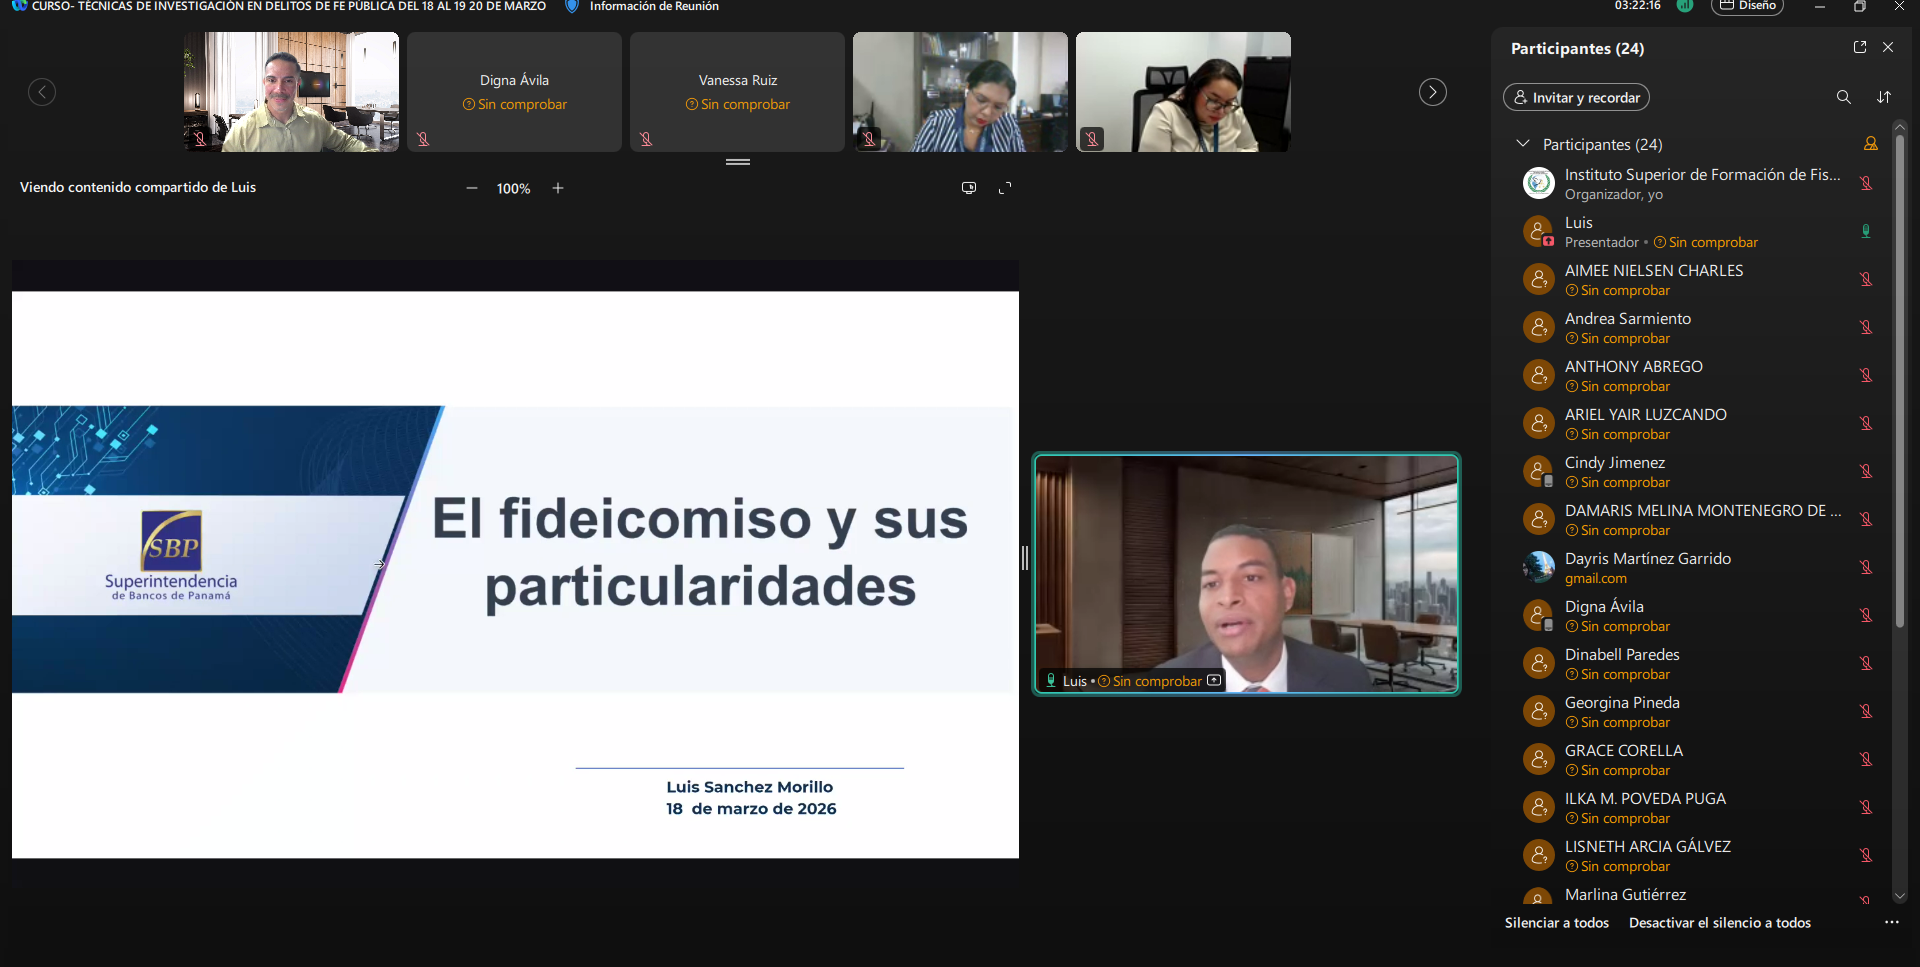1920x967 pixels.
Task: Open Información de Reunión
Action: point(653,7)
